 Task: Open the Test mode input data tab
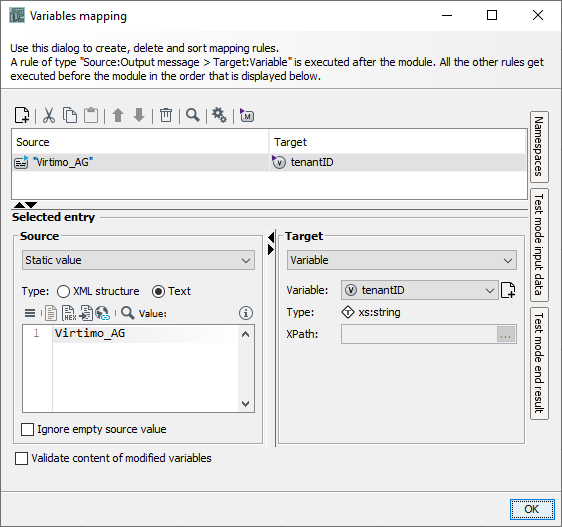pos(539,245)
